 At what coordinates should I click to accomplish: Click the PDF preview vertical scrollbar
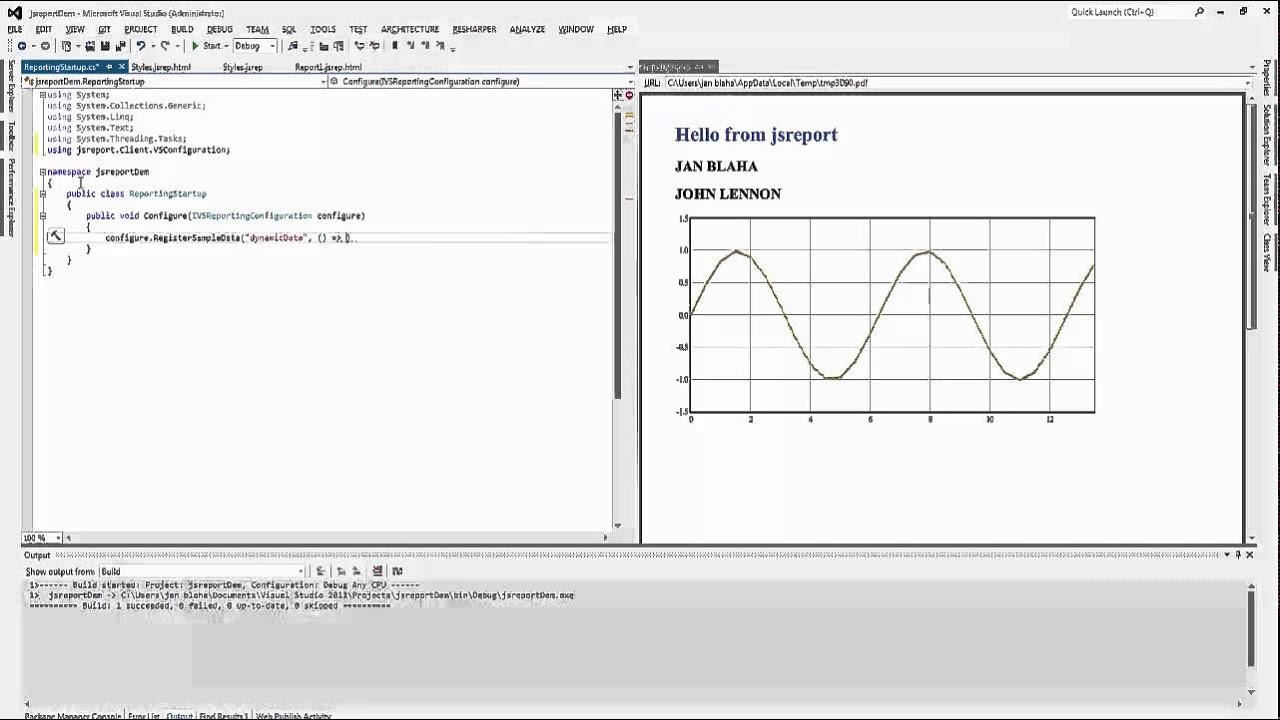pos(1250,315)
